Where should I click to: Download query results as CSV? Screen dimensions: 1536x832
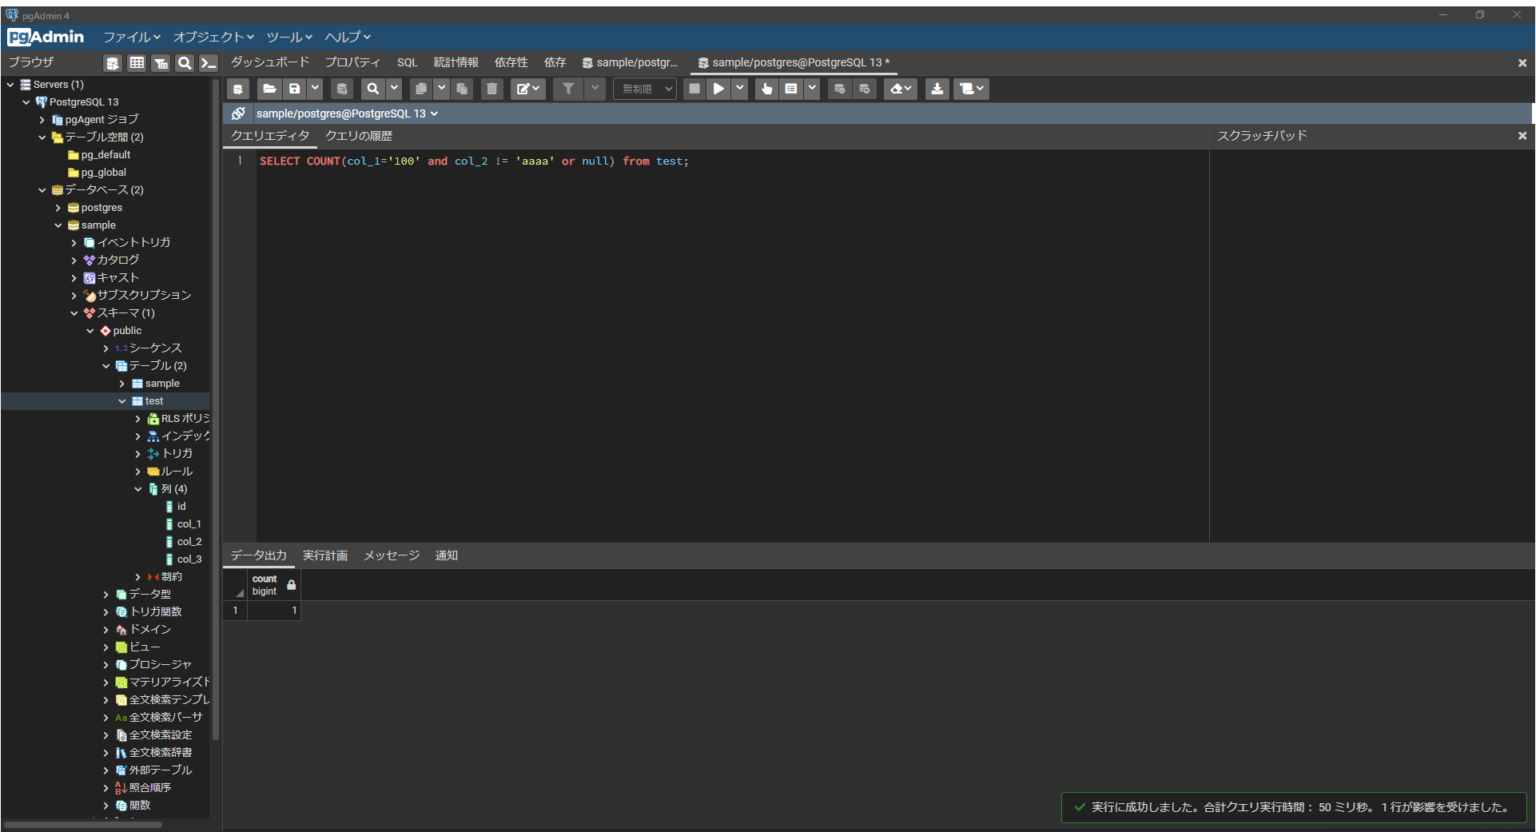tap(937, 89)
